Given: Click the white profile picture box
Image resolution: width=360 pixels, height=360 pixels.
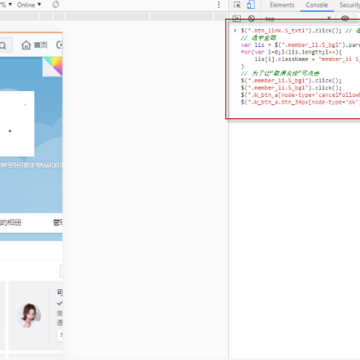Looking at the screenshot, I should pos(17,123).
